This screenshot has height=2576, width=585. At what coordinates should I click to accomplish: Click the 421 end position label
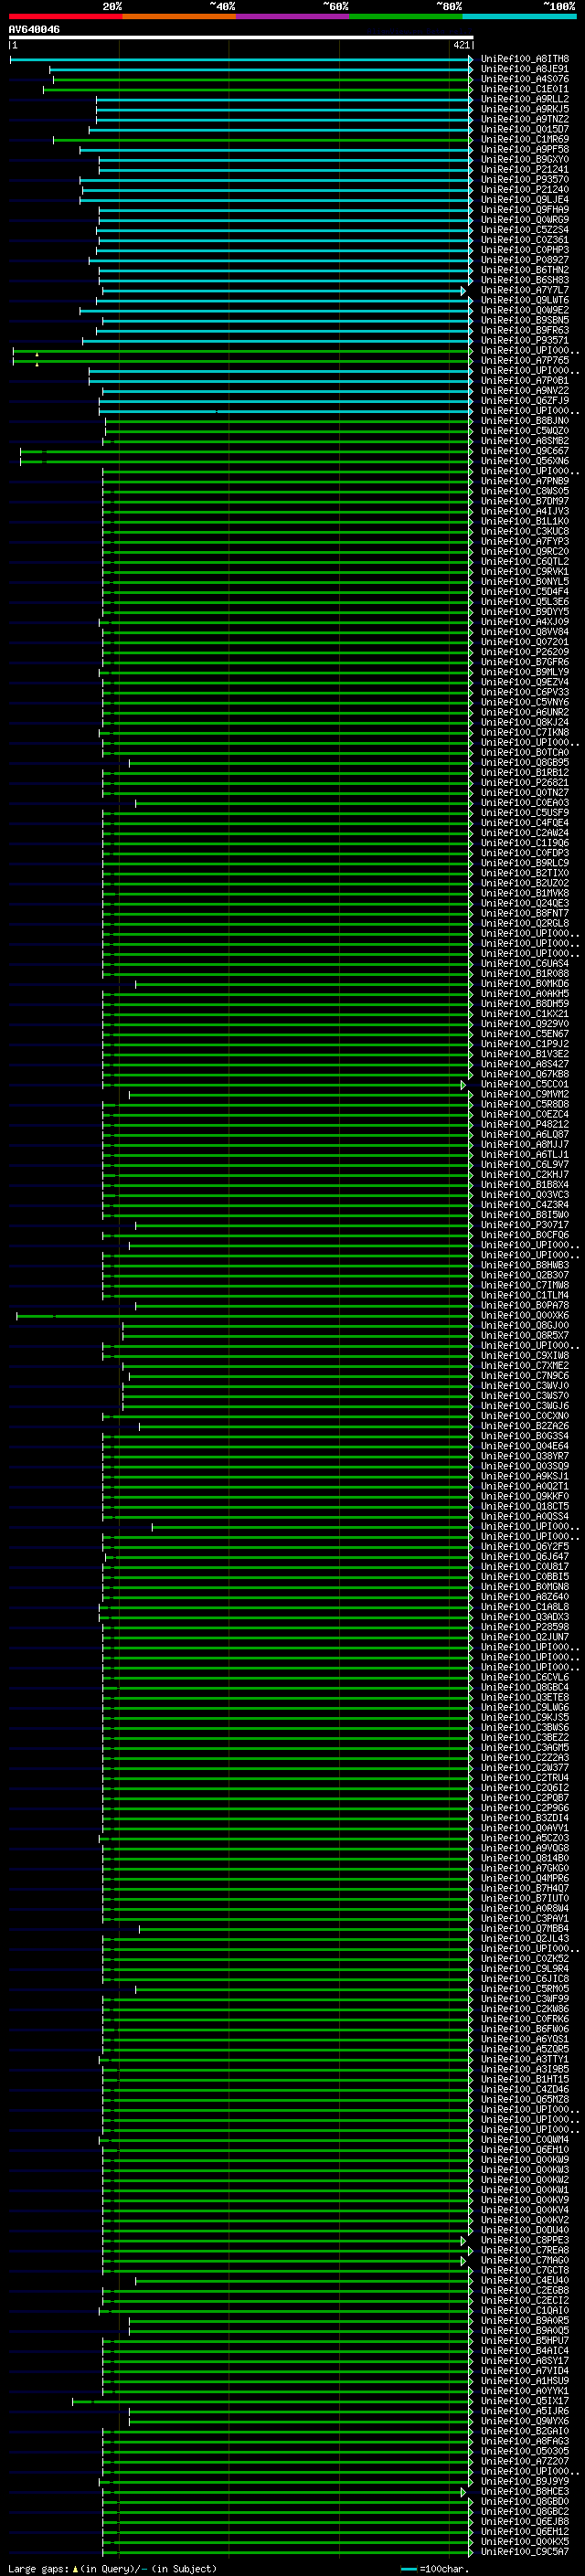coord(461,45)
